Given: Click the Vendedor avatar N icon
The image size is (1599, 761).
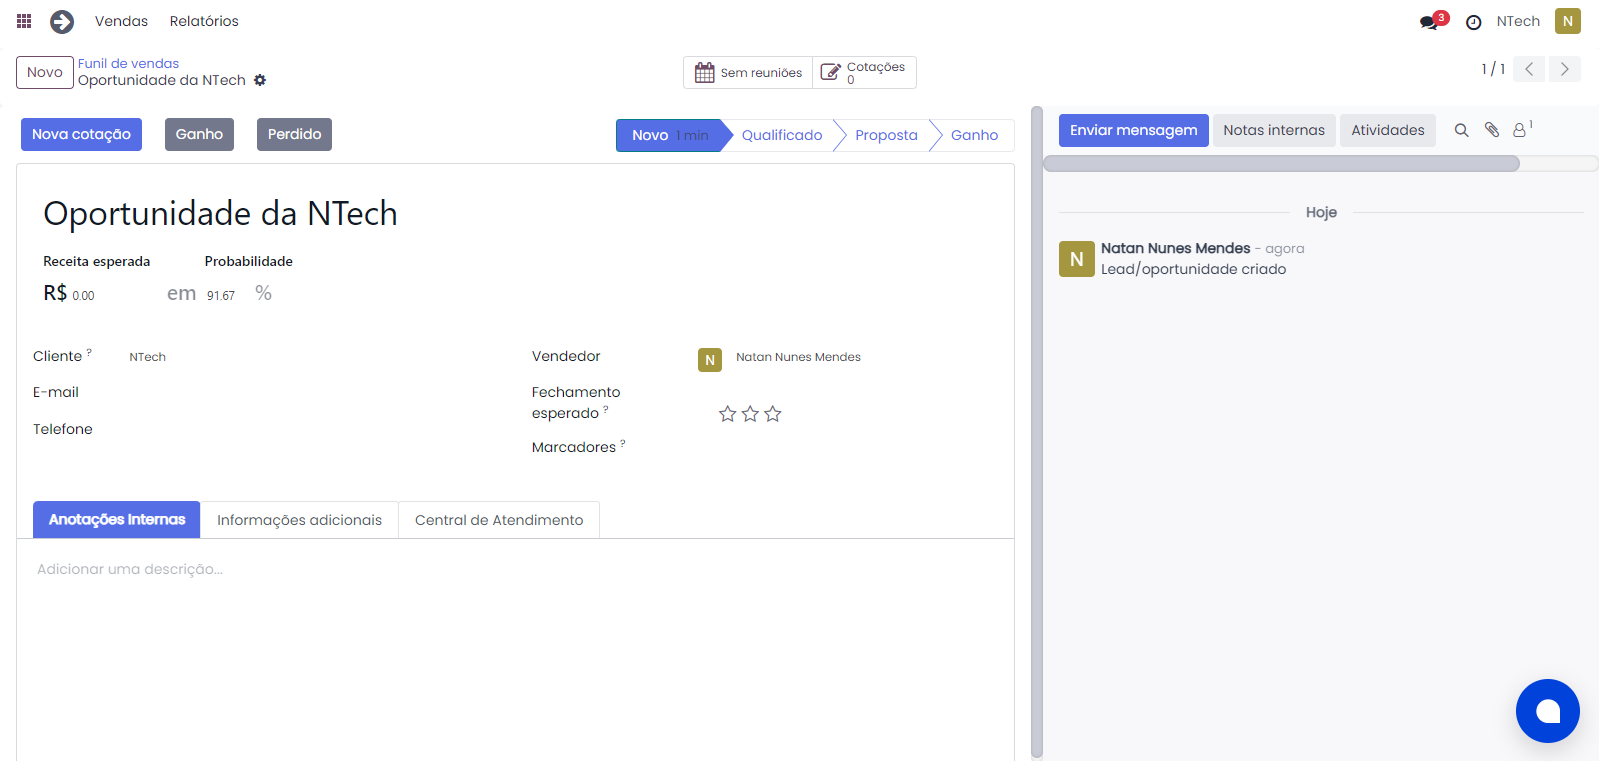Looking at the screenshot, I should click(710, 360).
